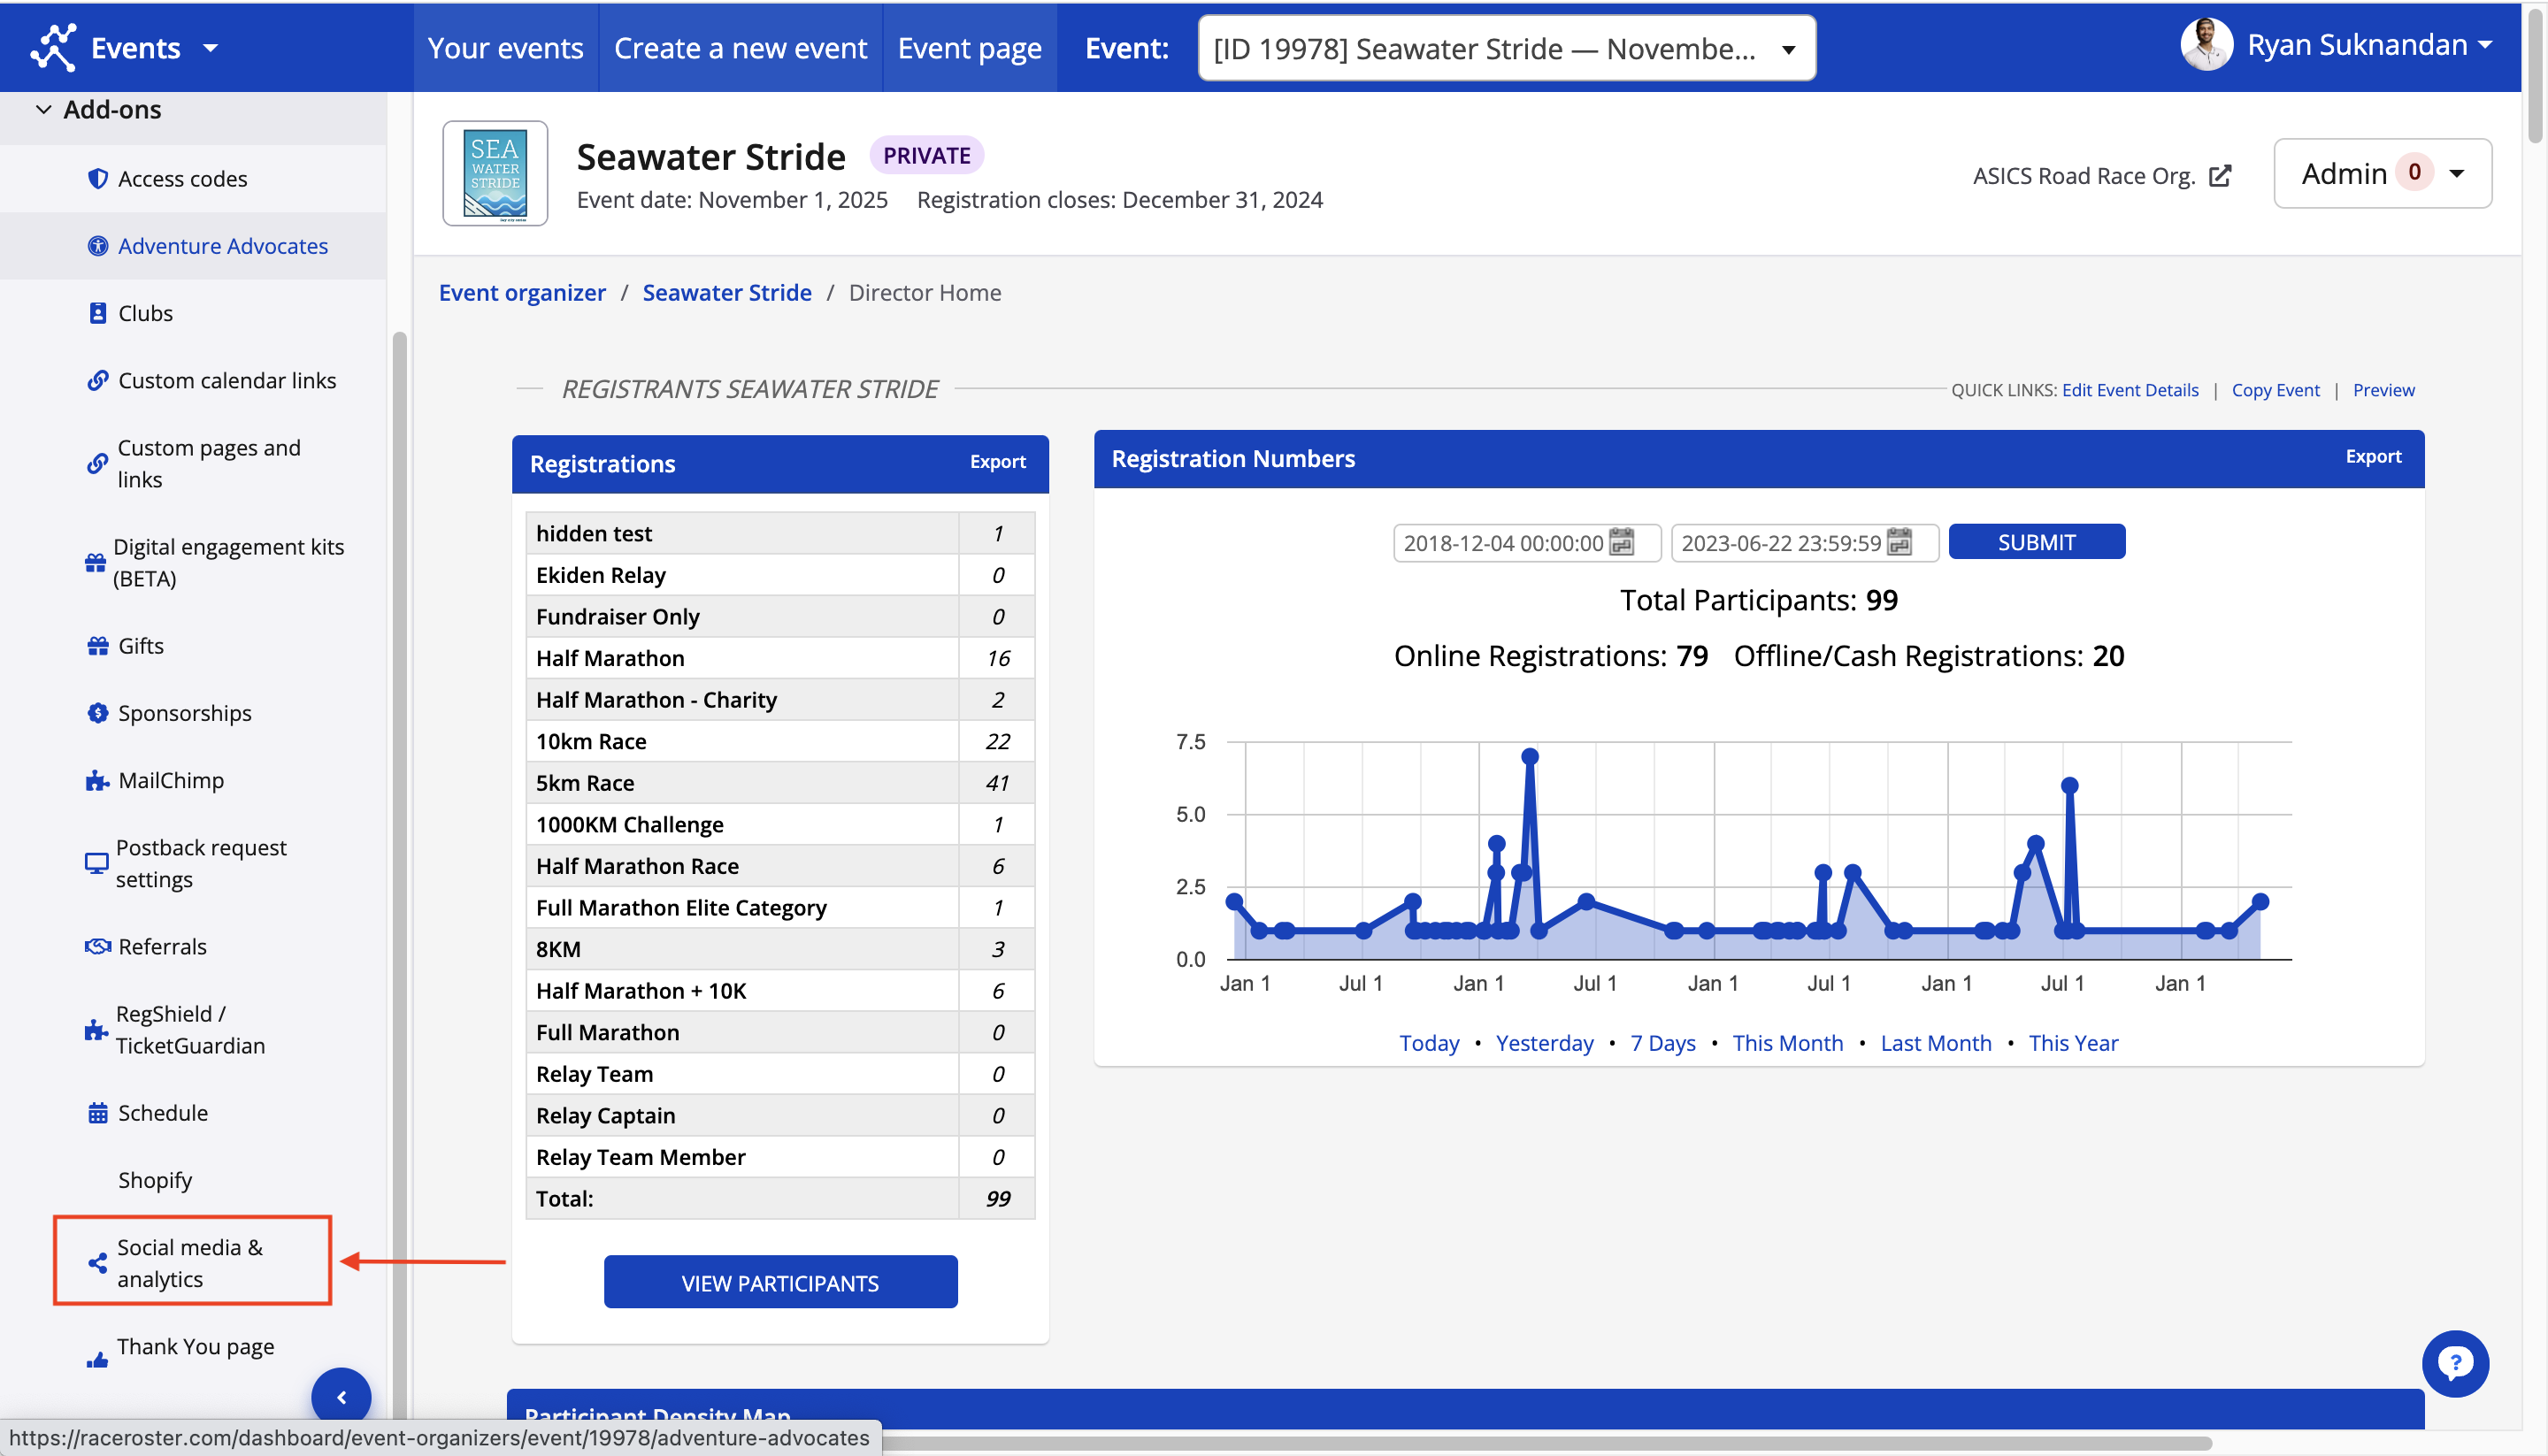Click the VIEW PARTICIPANTS button
The image size is (2548, 1456).
pos(779,1283)
